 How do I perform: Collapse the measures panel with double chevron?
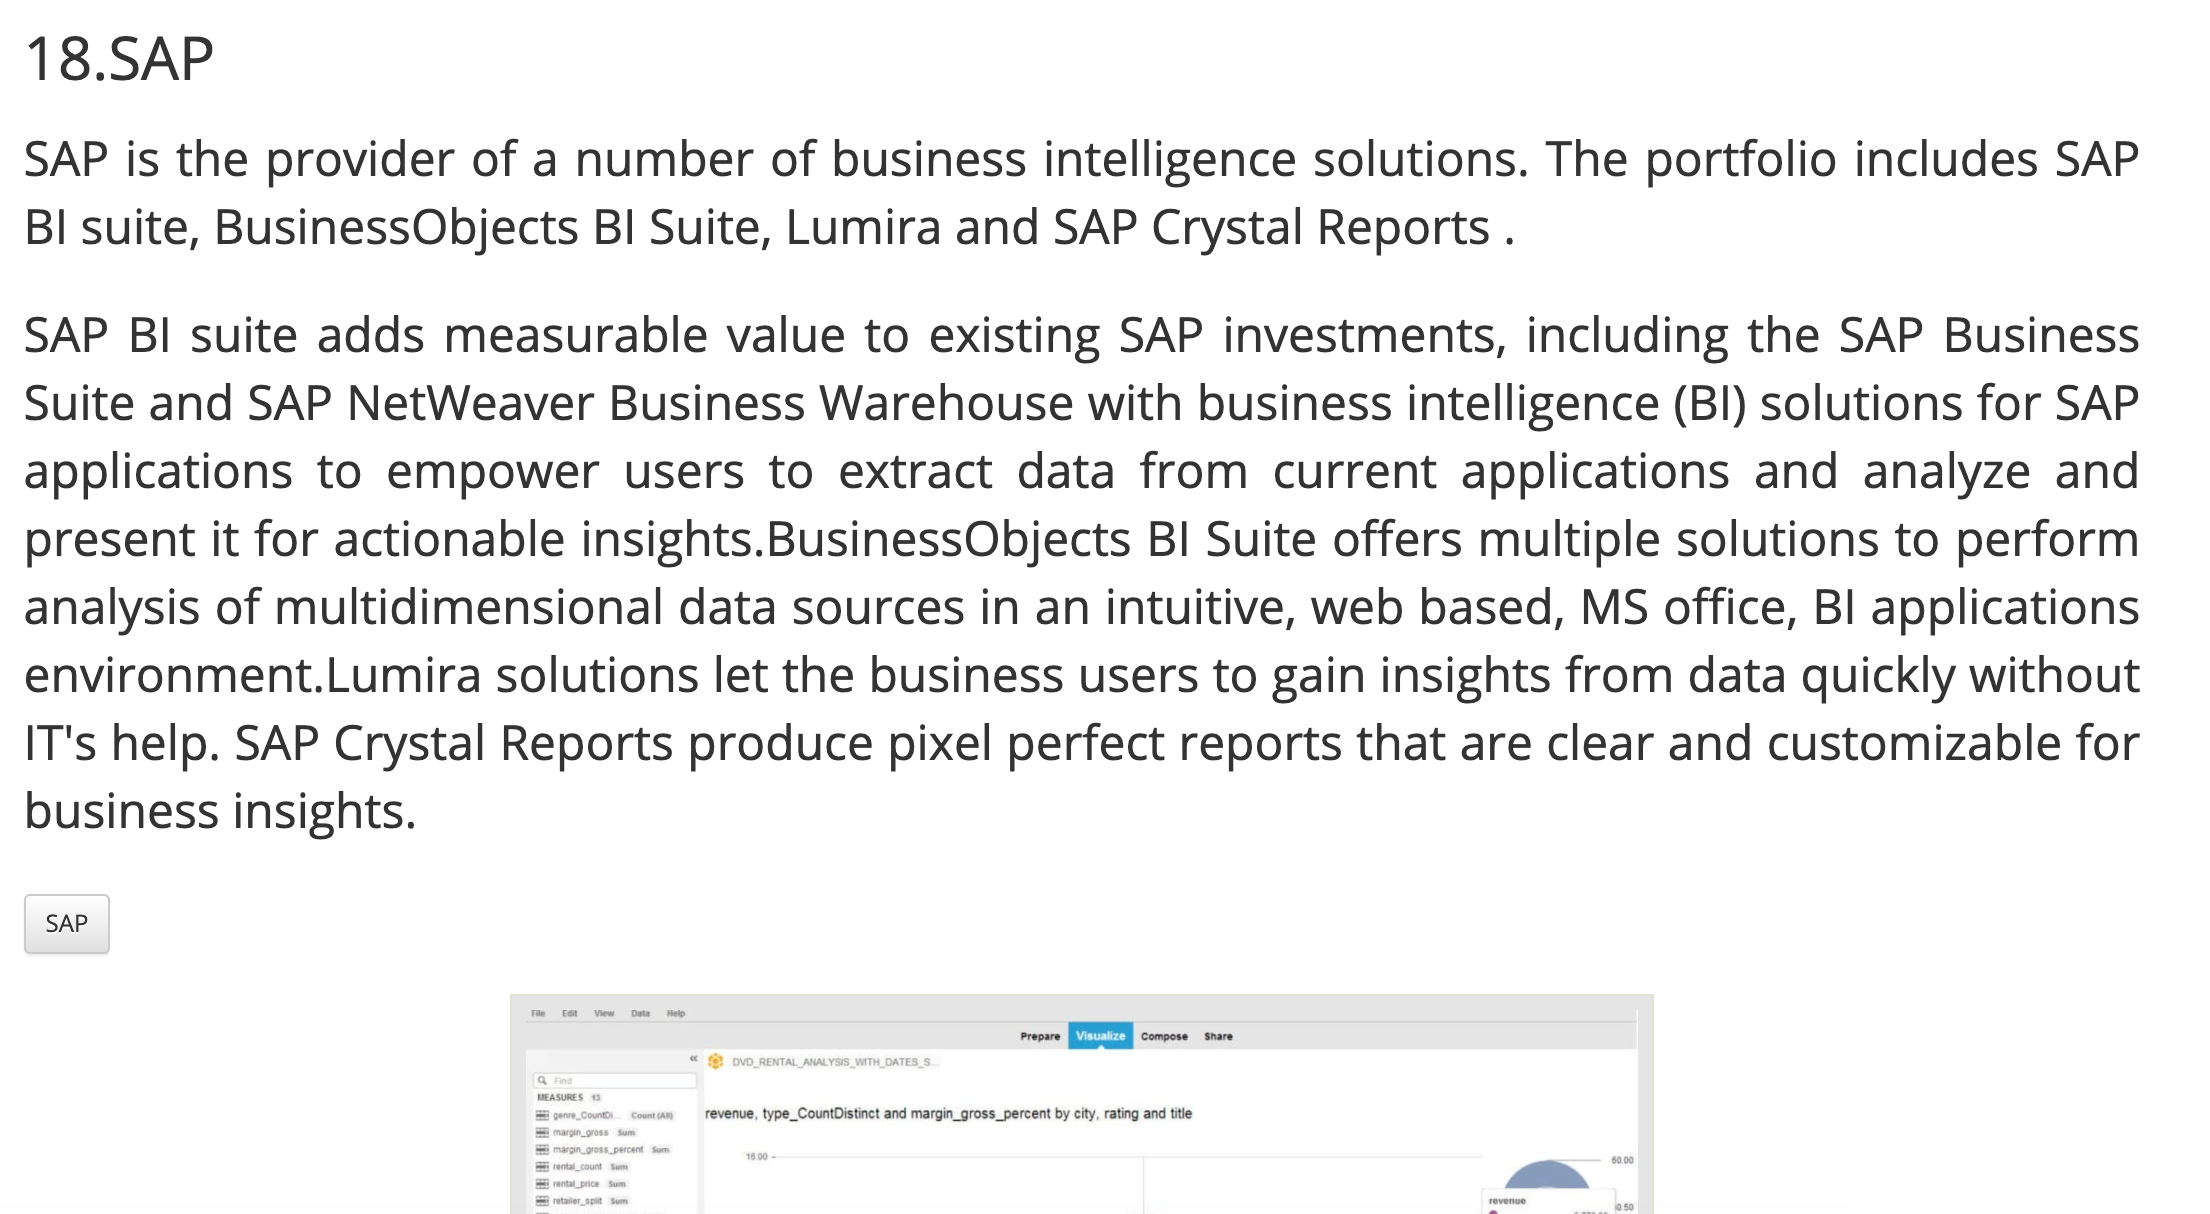tap(693, 1058)
